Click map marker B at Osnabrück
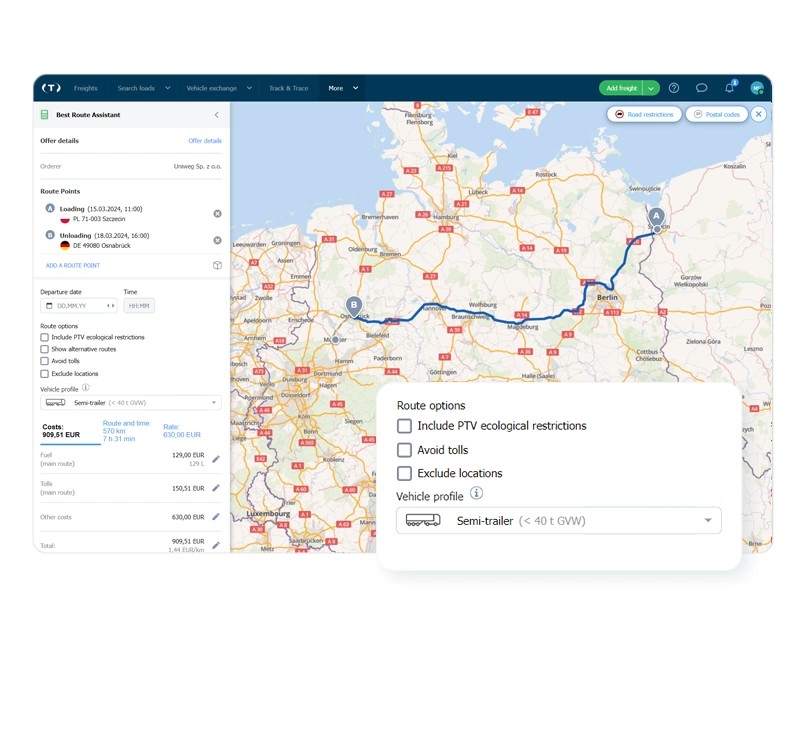The width and height of the screenshot is (800, 750). click(x=354, y=306)
